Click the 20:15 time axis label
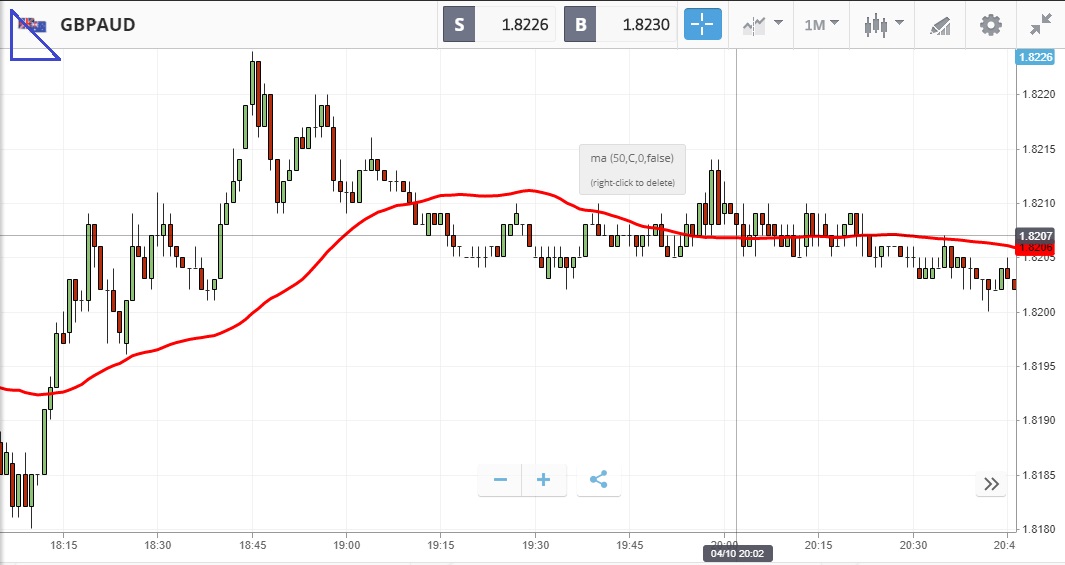 tap(818, 545)
